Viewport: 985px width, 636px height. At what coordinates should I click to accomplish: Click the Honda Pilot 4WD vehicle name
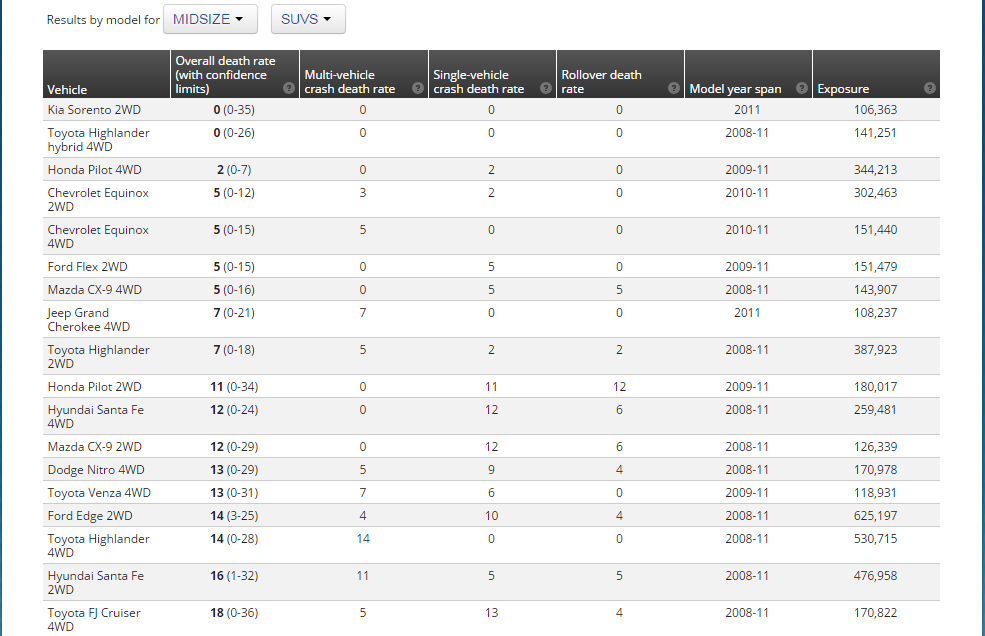click(94, 170)
